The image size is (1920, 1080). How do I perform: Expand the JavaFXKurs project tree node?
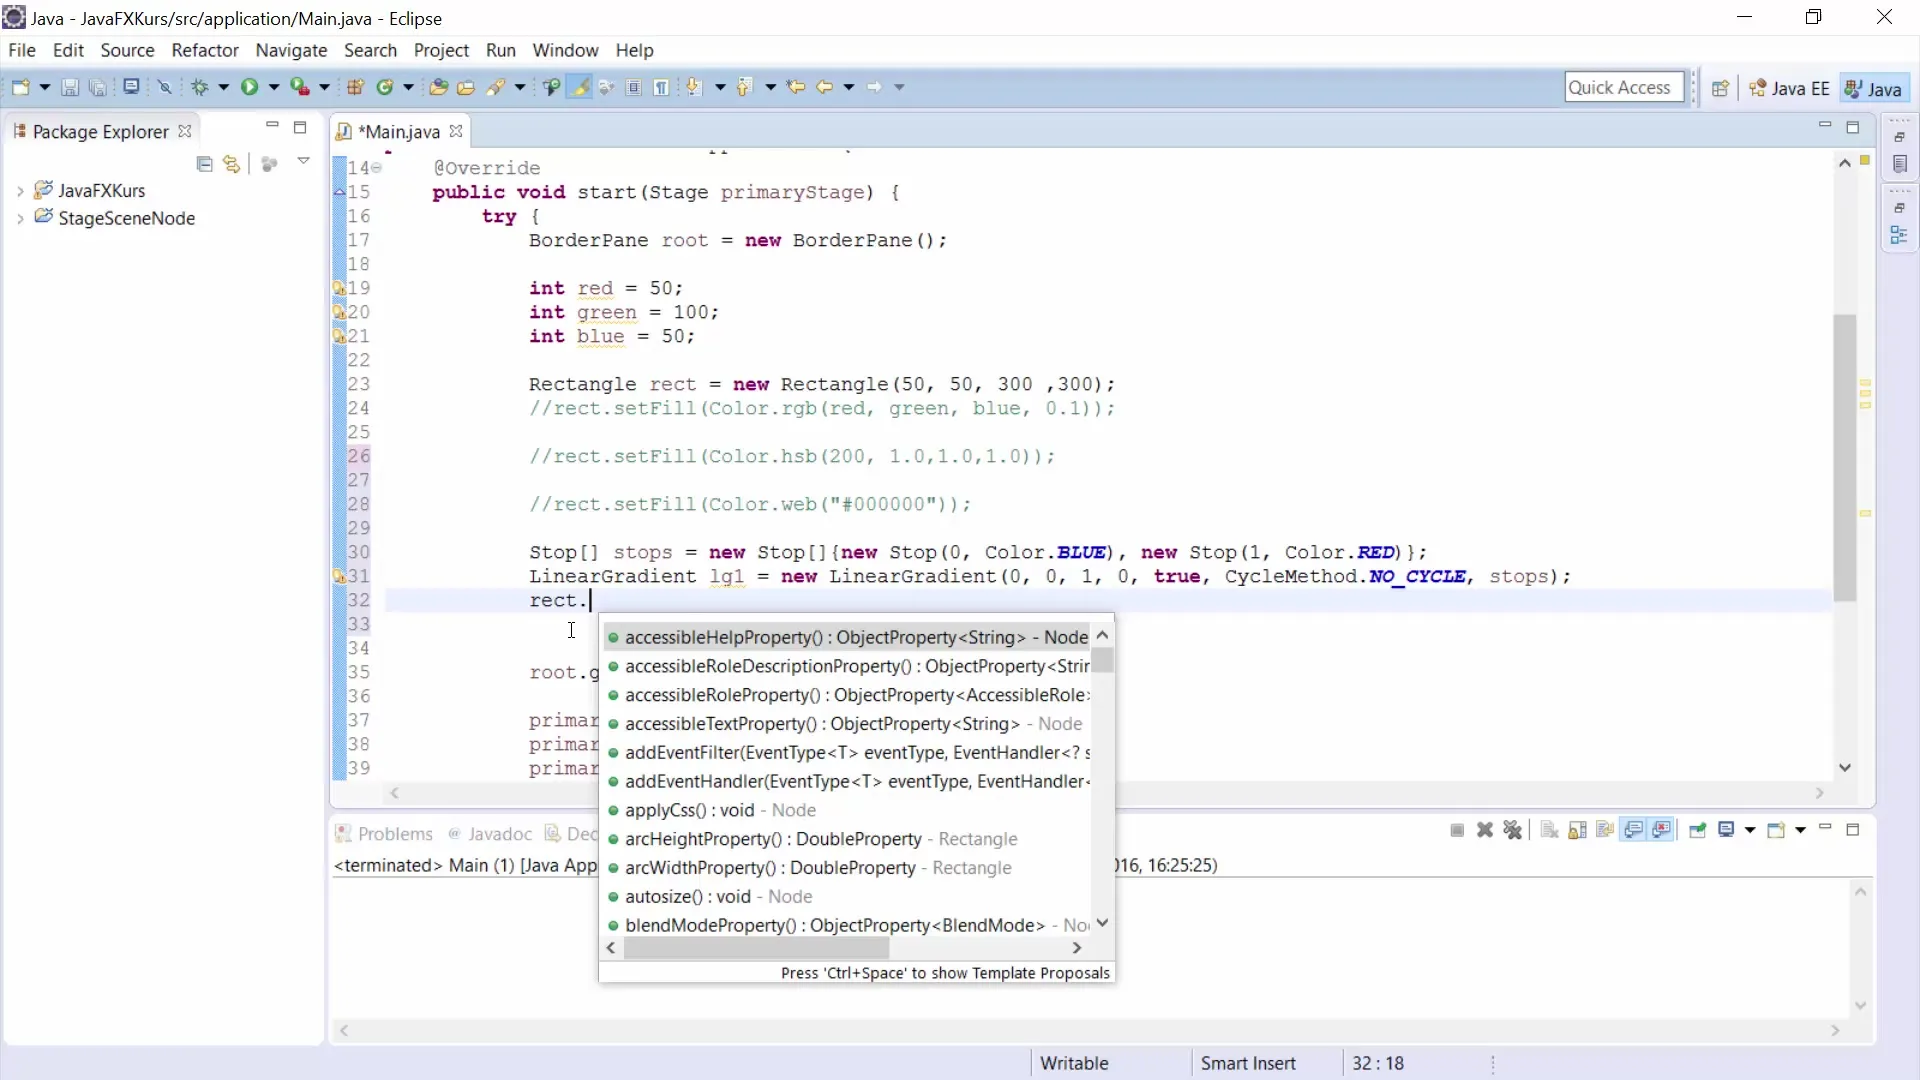click(x=20, y=190)
